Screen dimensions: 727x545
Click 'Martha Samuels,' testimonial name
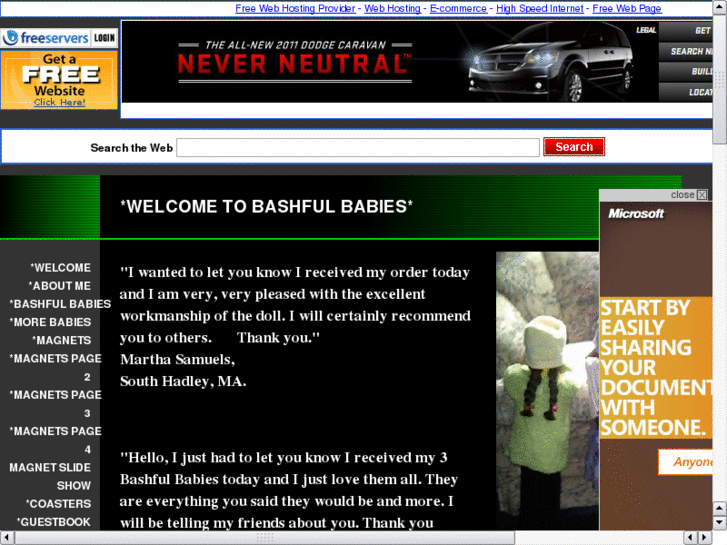[x=178, y=359]
